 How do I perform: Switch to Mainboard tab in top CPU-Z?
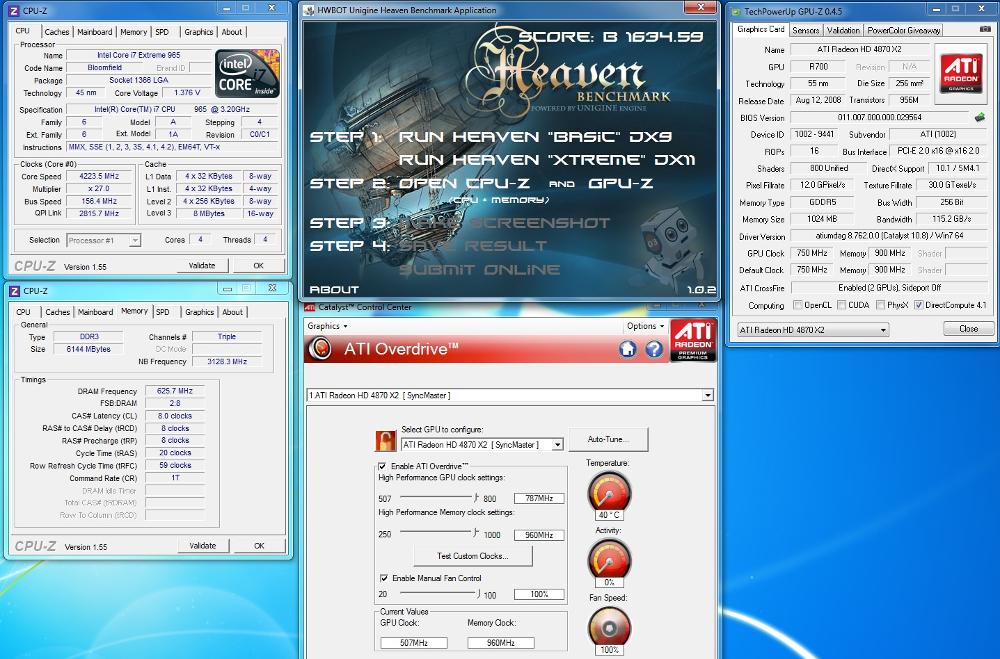click(x=95, y=32)
